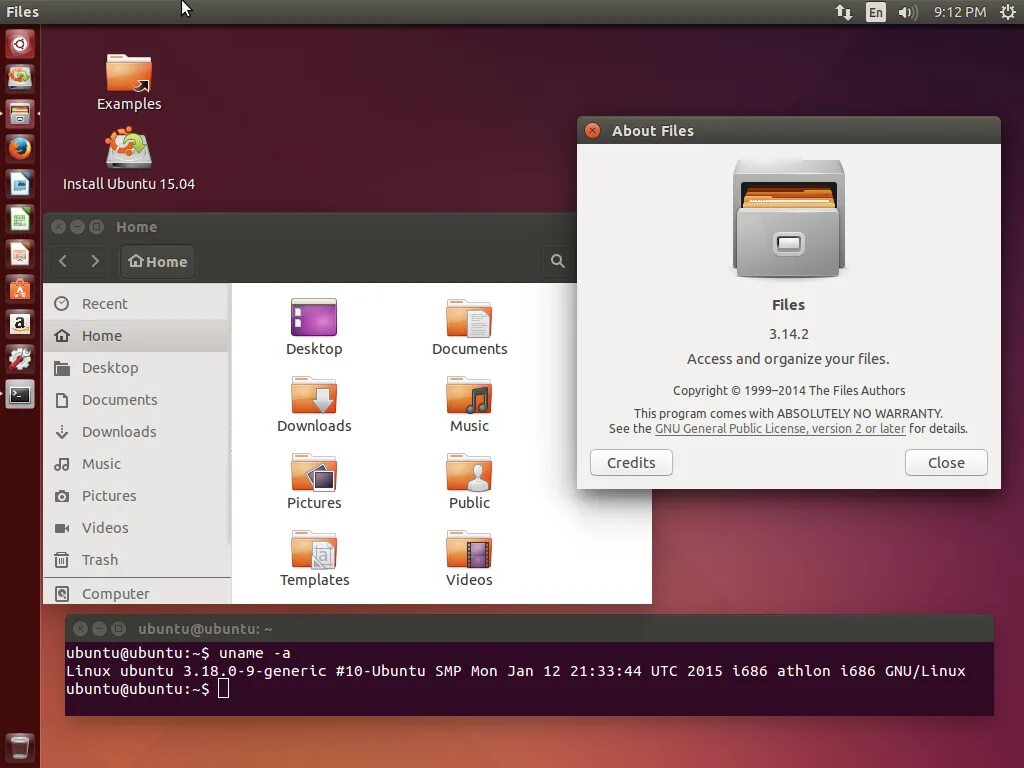Image resolution: width=1024 pixels, height=768 pixels.
Task: Select the Desktop folder in Home view
Action: pos(314,327)
